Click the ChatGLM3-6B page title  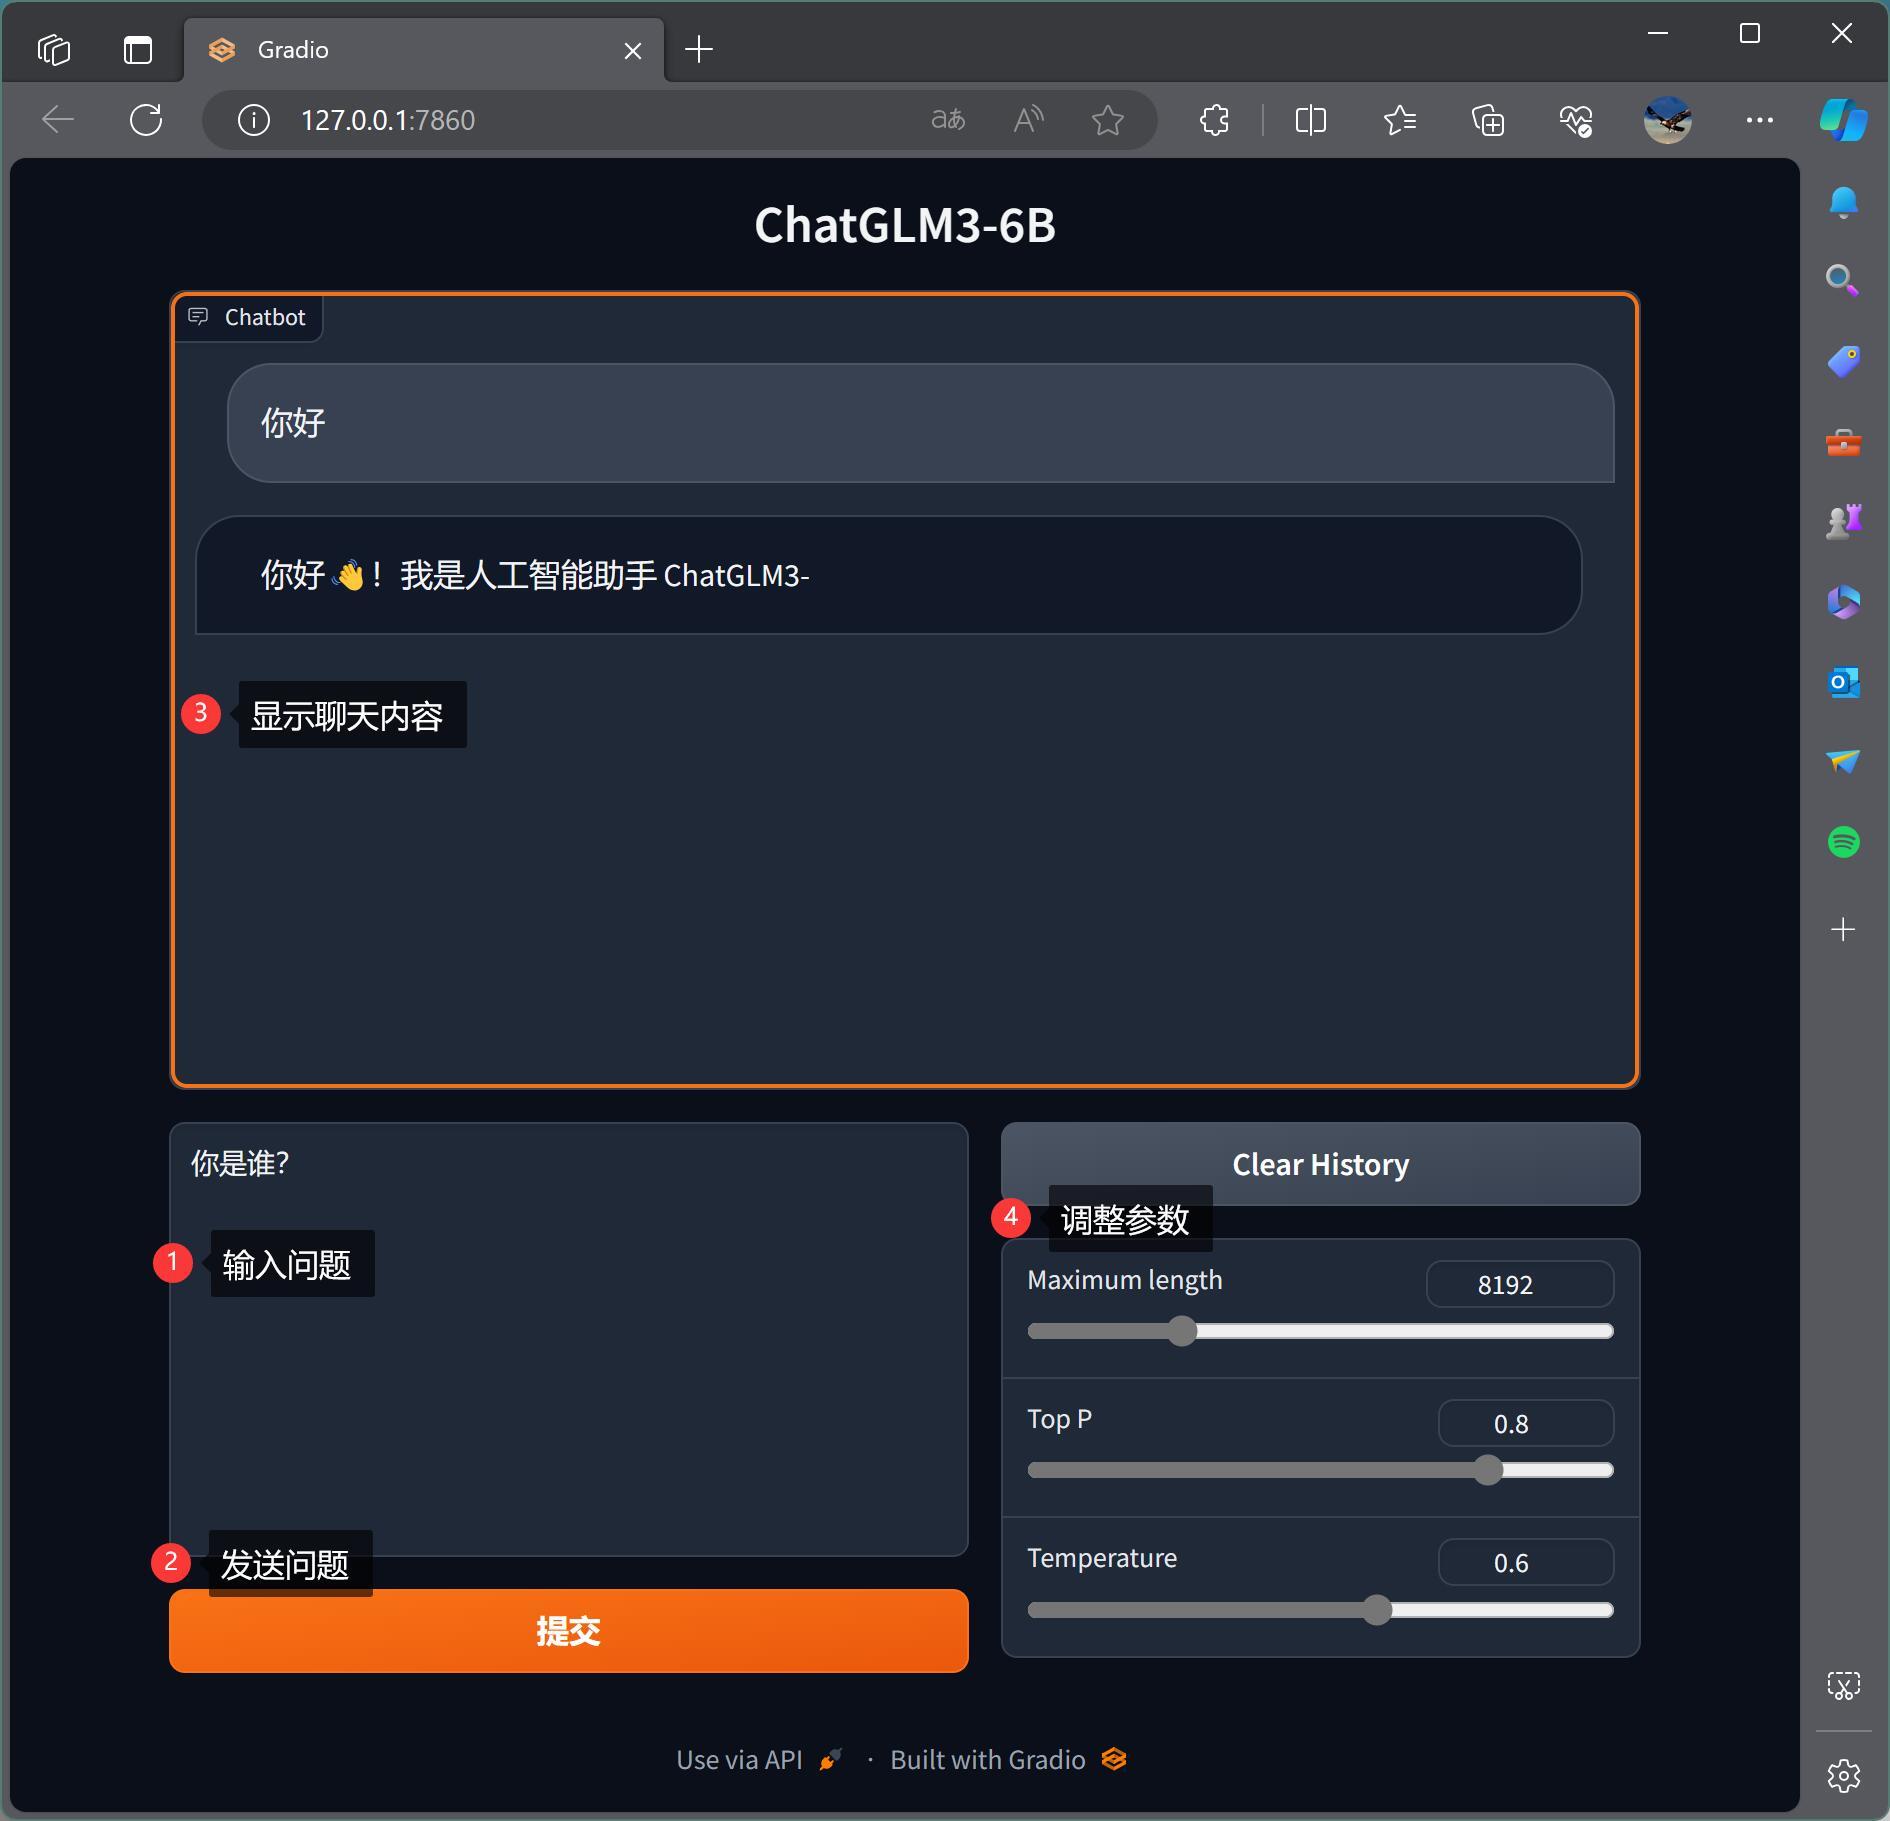pos(905,225)
